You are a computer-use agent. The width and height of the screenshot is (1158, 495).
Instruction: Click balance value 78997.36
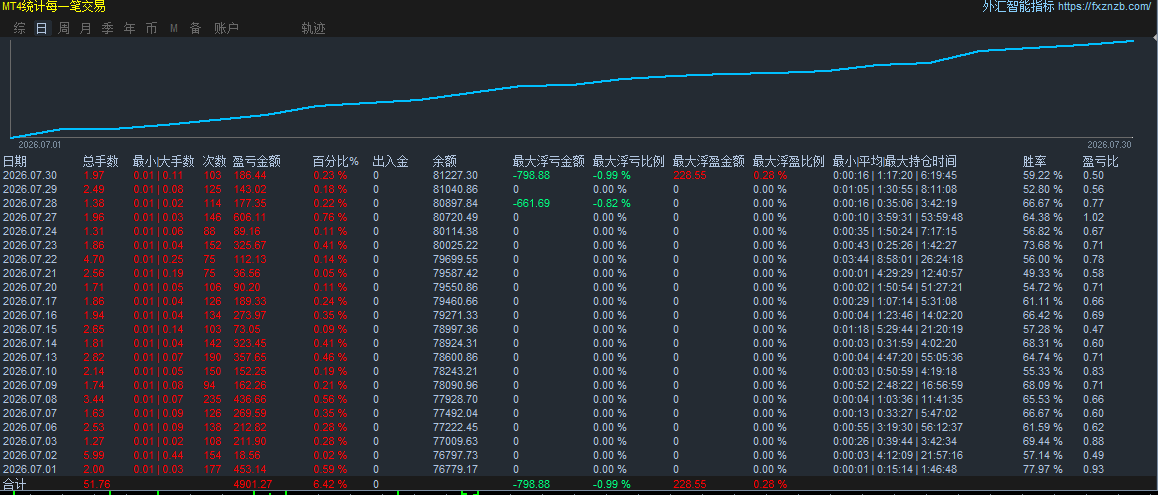[x=455, y=329]
